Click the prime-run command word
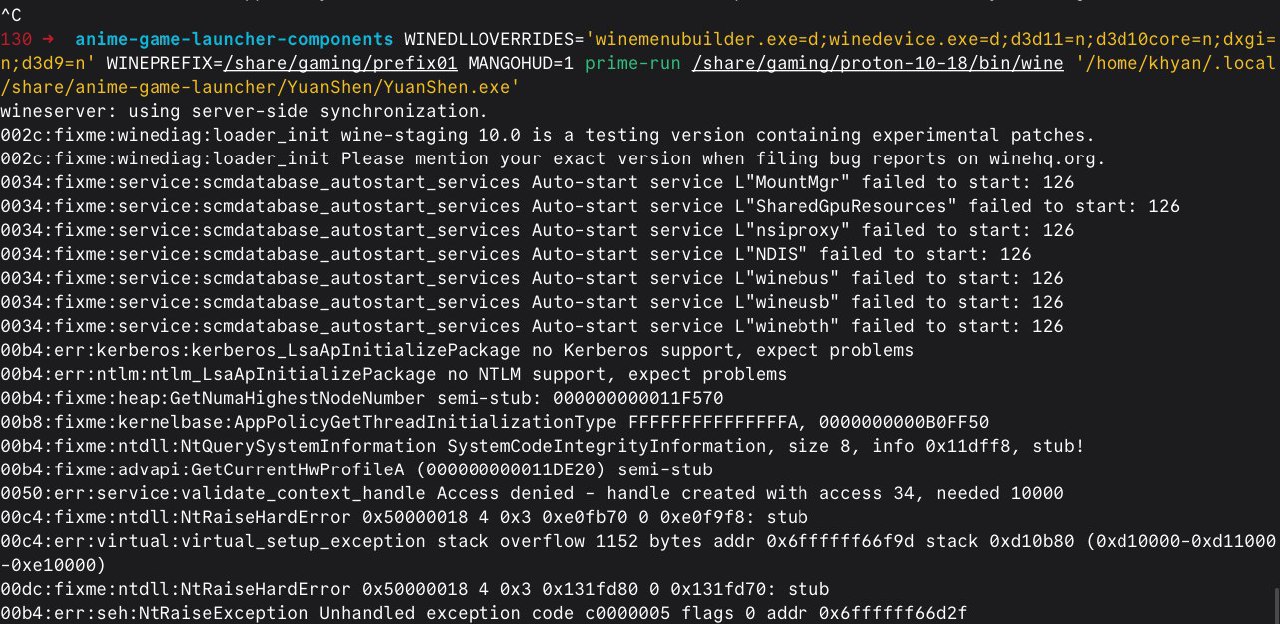 tap(632, 63)
